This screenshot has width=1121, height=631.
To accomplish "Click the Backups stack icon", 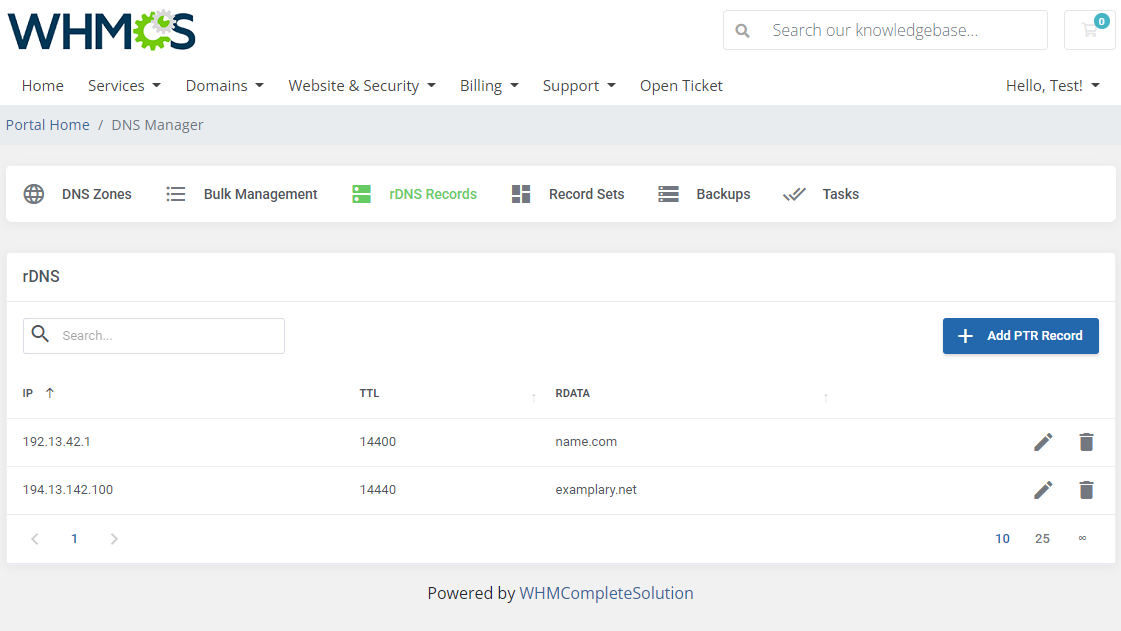I will point(668,194).
